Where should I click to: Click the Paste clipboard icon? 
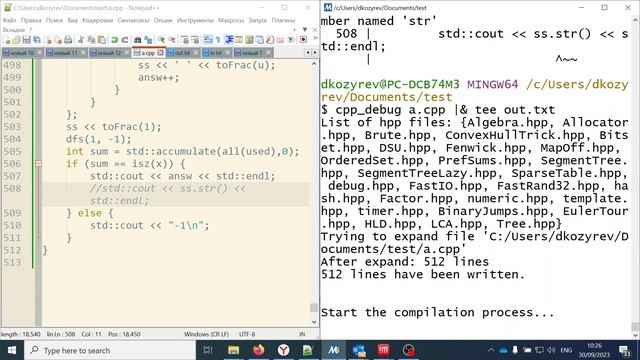101,40
